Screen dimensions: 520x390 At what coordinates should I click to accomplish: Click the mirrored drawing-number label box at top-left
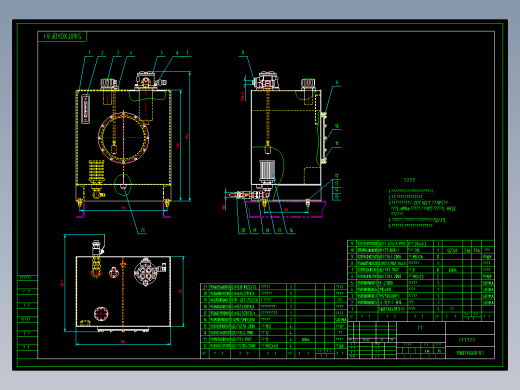click(62, 36)
